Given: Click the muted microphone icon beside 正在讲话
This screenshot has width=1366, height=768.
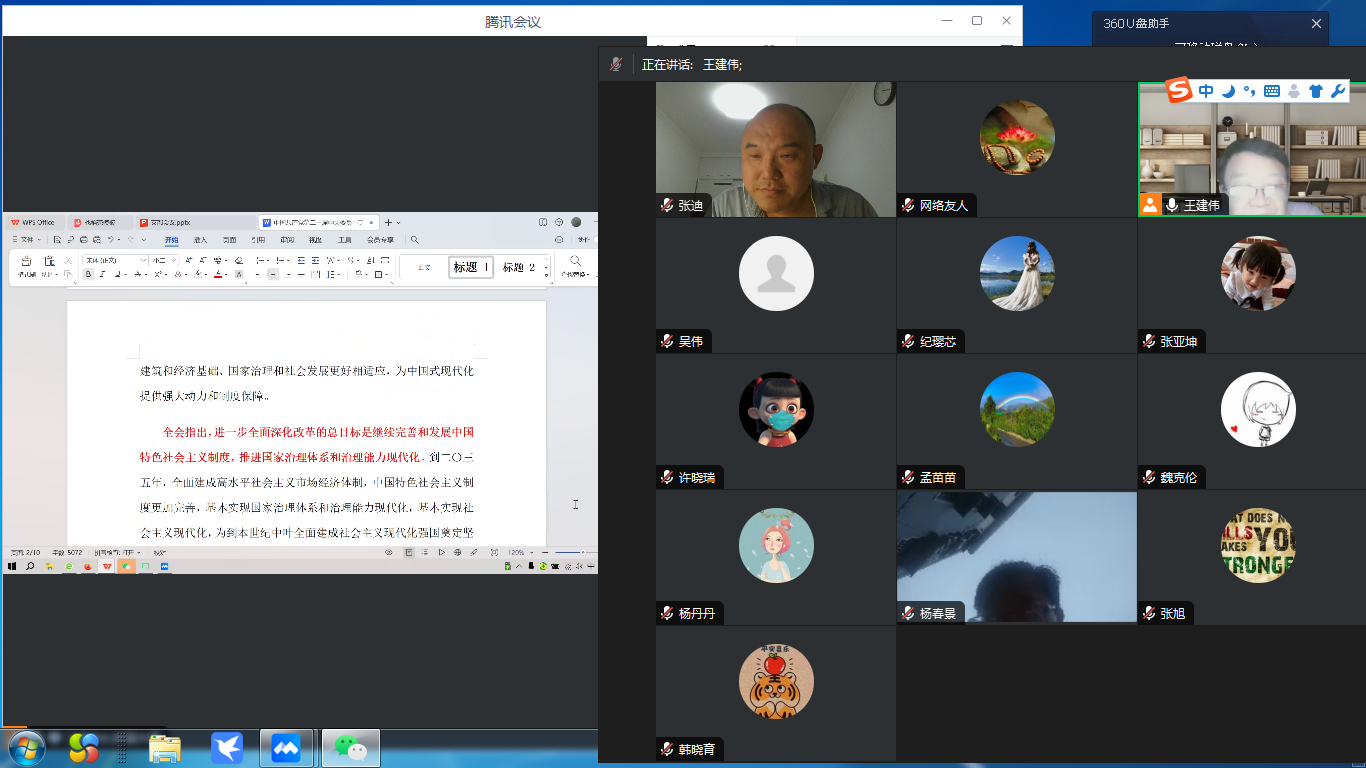Looking at the screenshot, I should [616, 64].
